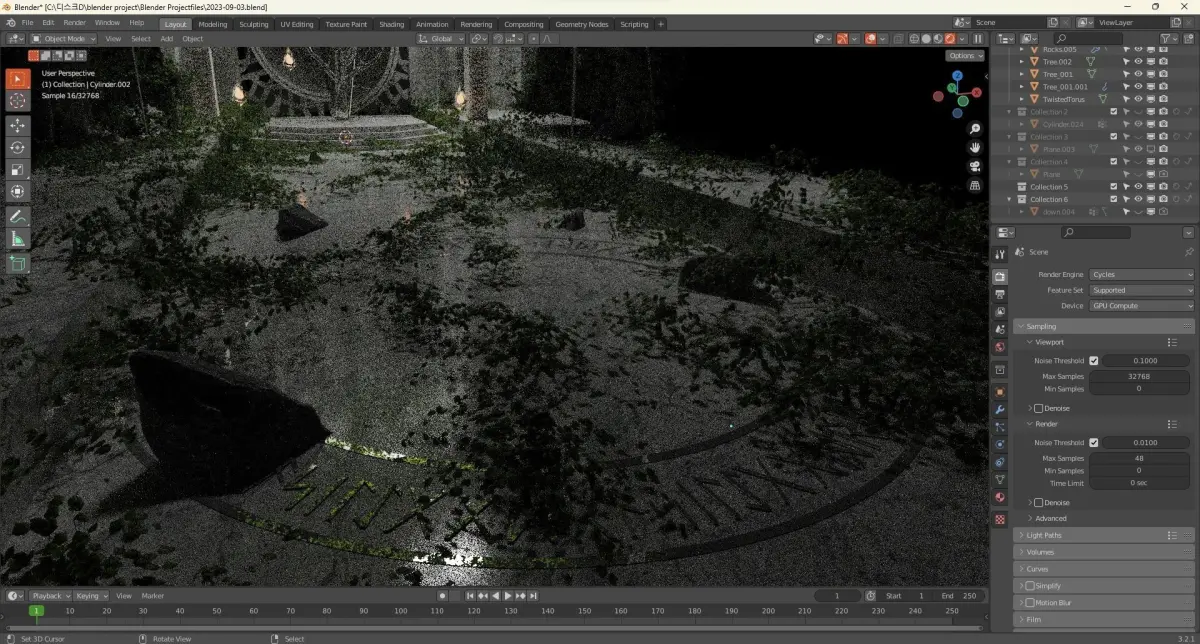Select the Select Box tool
This screenshot has width=1200, height=644.
pos(18,79)
